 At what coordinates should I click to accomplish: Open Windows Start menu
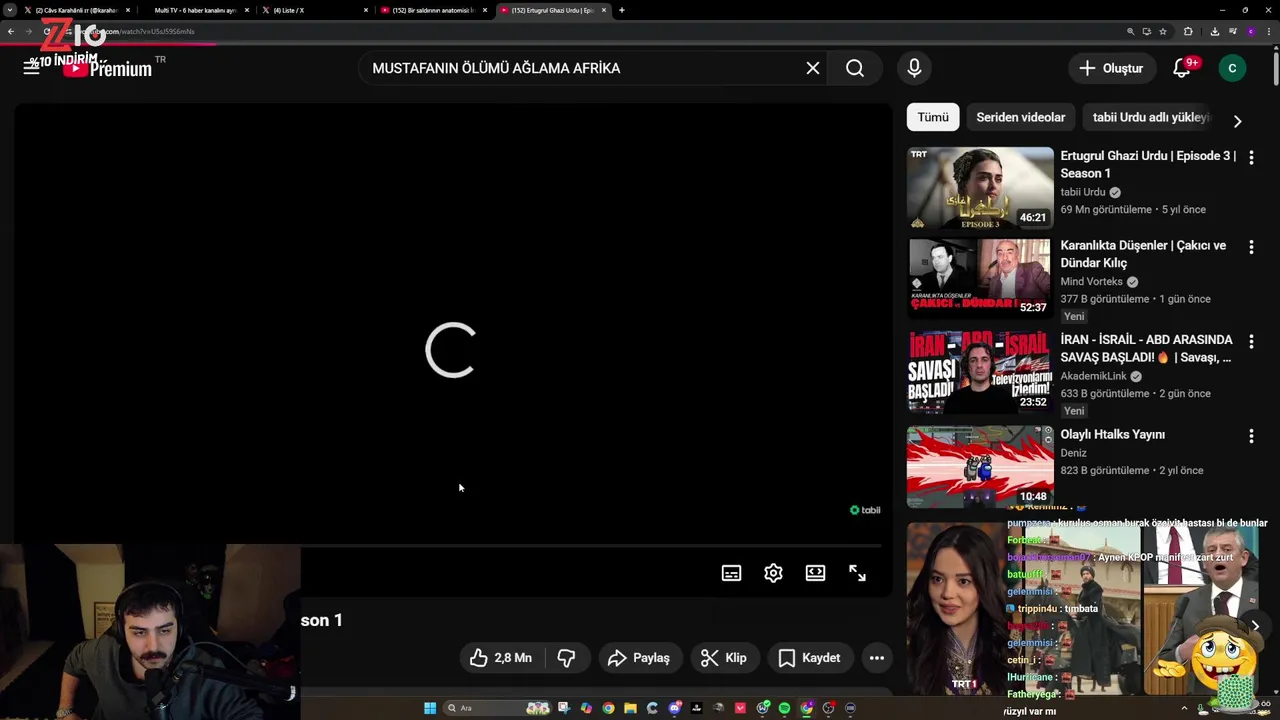(x=430, y=708)
